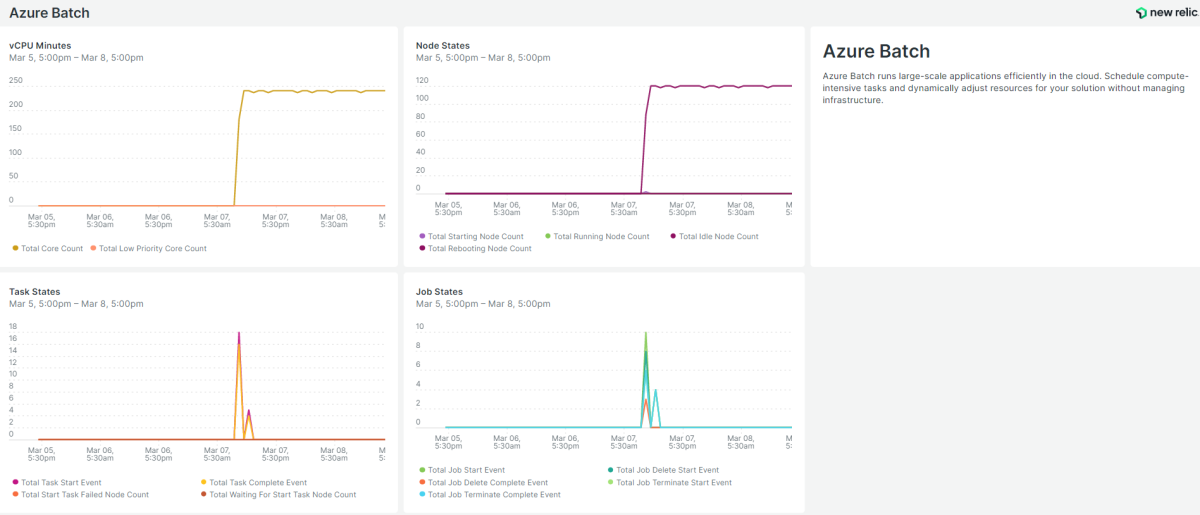
Task: Click the Task States chart title
Action: [x=35, y=292]
